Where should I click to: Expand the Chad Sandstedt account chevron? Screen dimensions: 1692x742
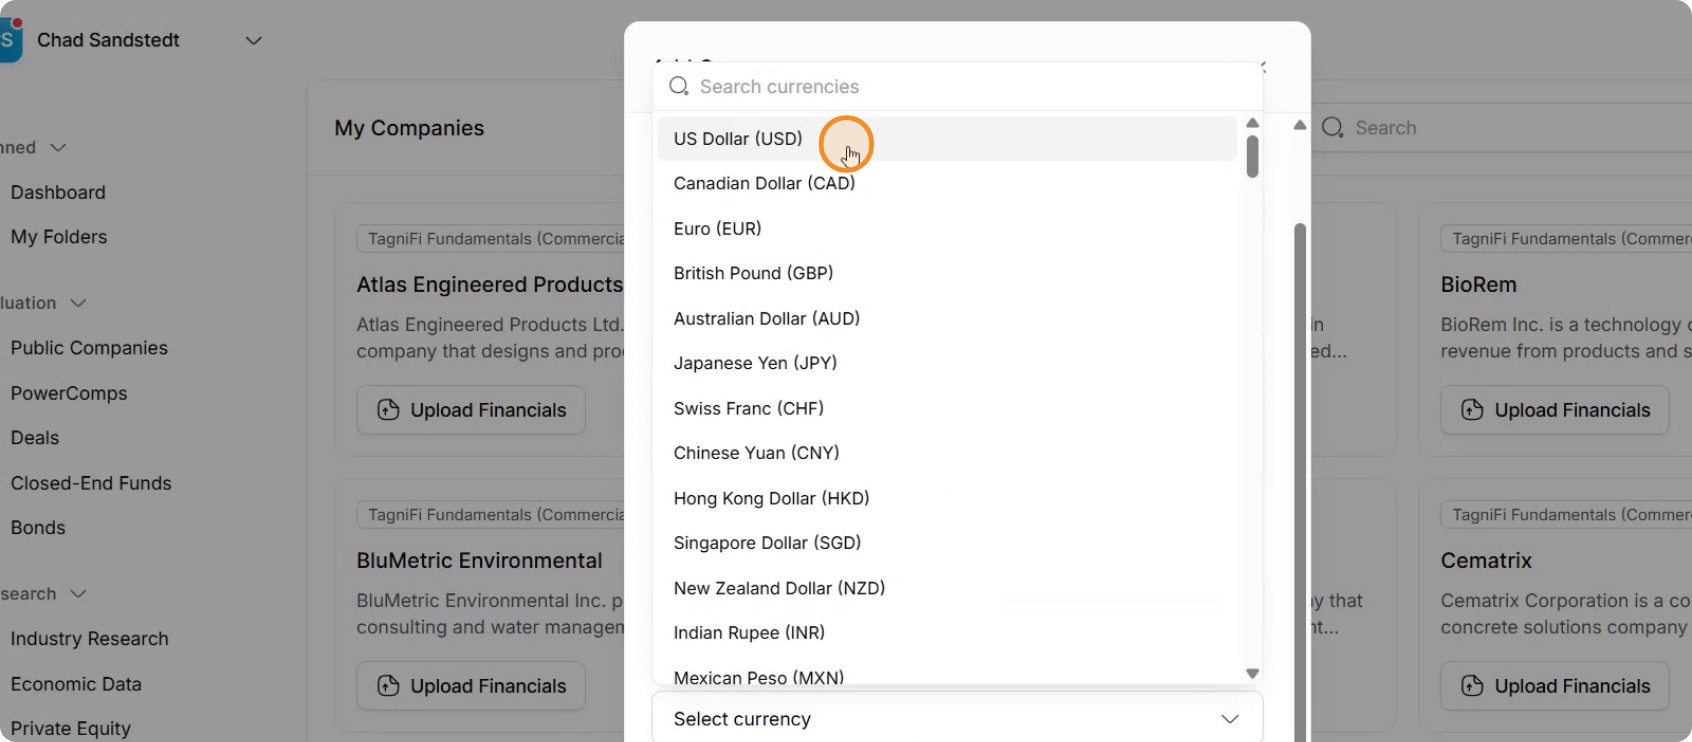[x=254, y=40]
